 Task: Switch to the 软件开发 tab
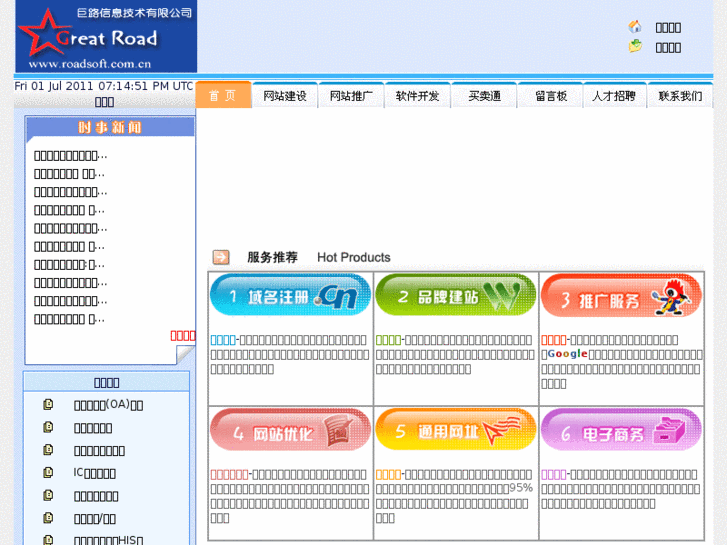(417, 96)
